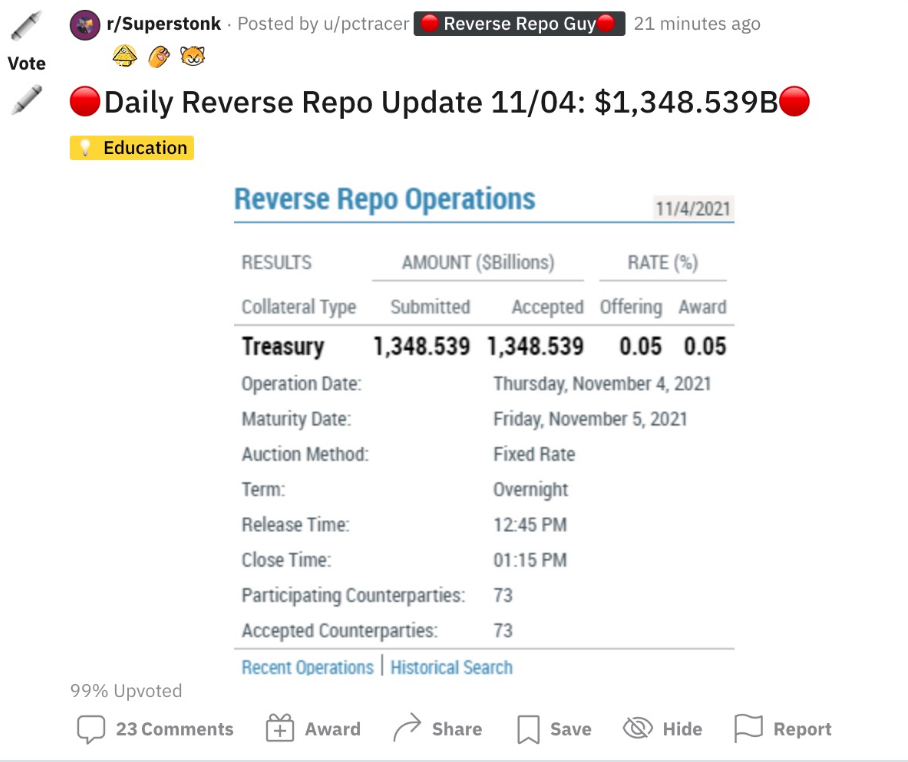Click the Offering rate 0.05
The image size is (908, 762).
(x=640, y=346)
